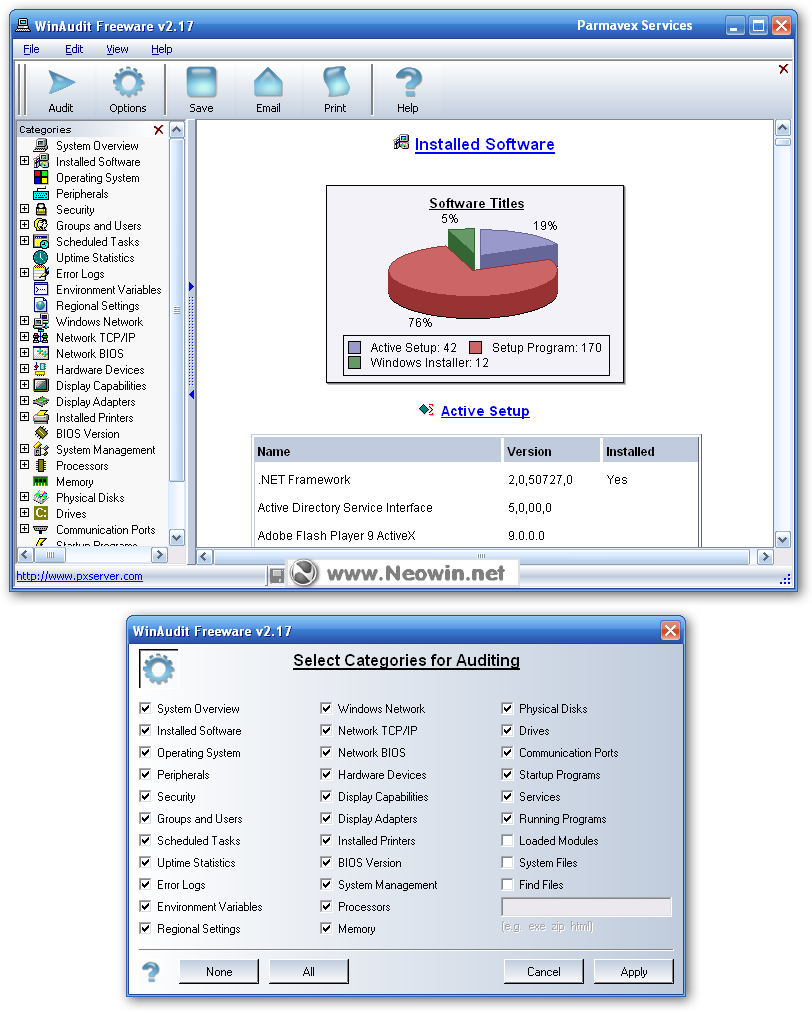Select the Regional Settings globe icon

click(41, 305)
